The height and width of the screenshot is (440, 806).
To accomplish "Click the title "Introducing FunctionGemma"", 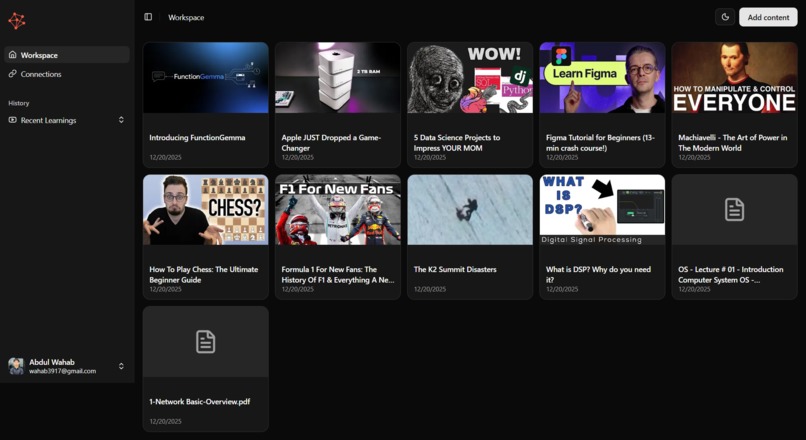I will coord(197,137).
